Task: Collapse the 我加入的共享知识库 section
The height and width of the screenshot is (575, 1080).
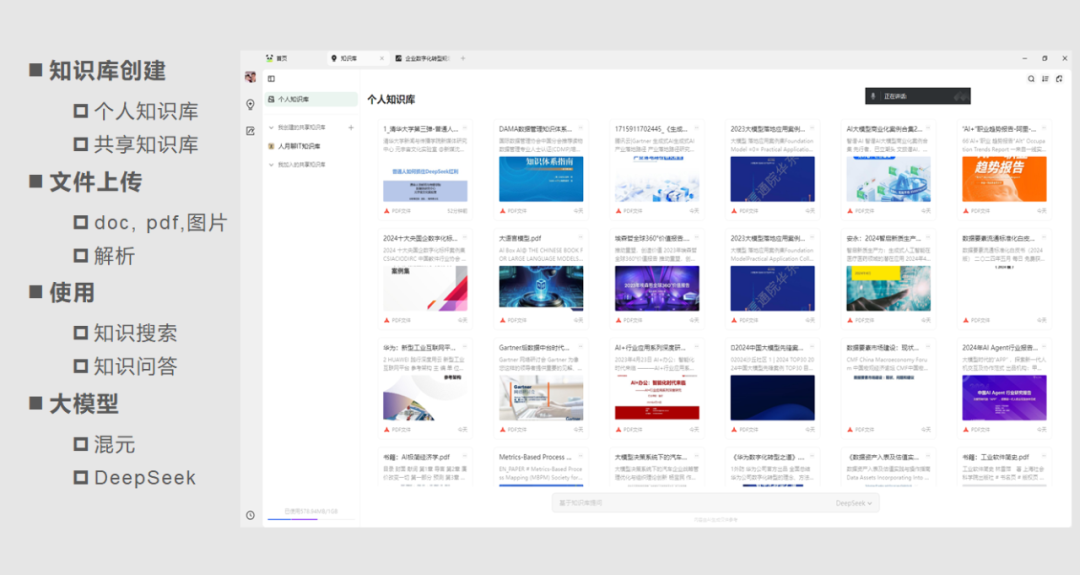Action: tap(271, 165)
